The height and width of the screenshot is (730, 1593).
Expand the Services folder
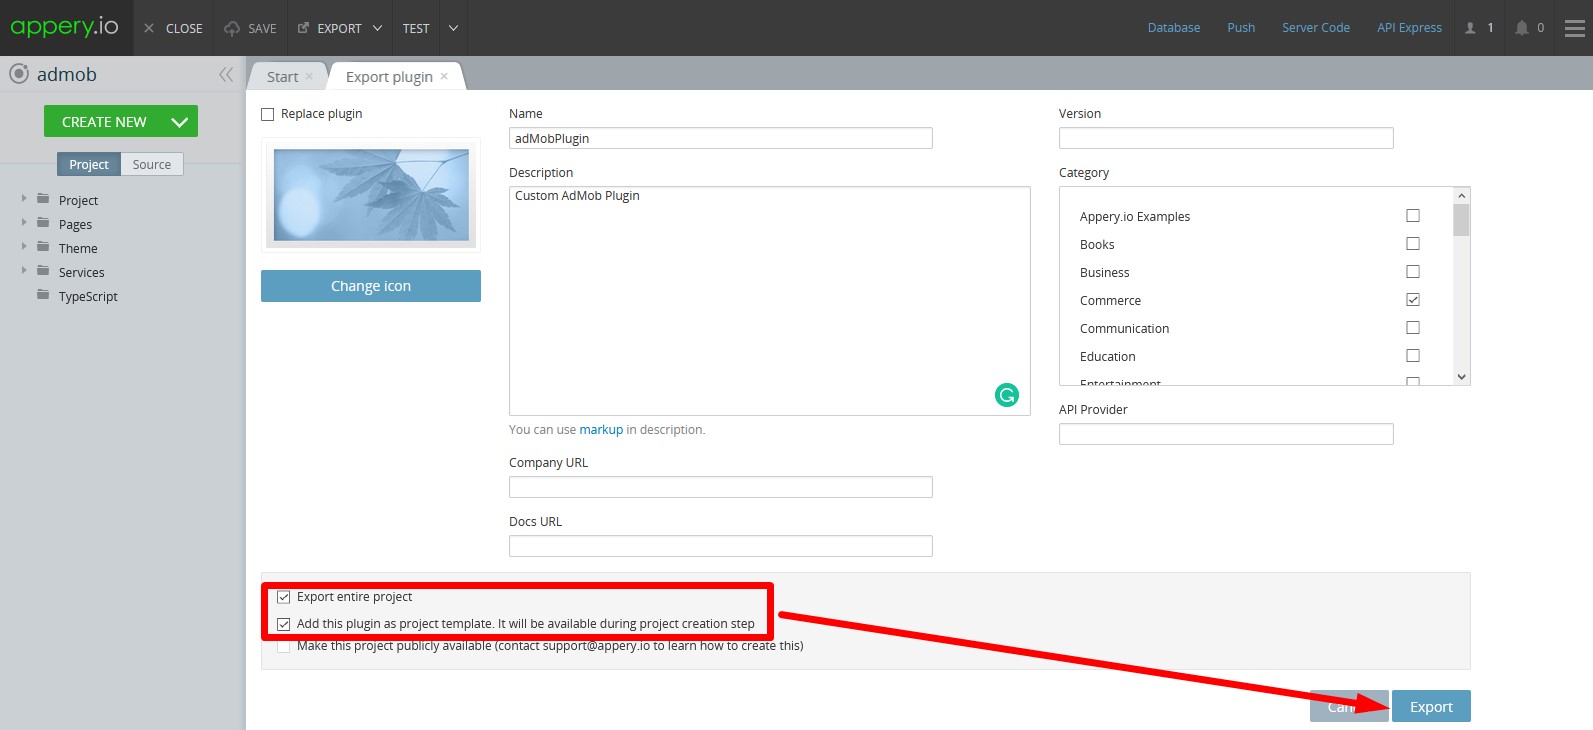24,270
